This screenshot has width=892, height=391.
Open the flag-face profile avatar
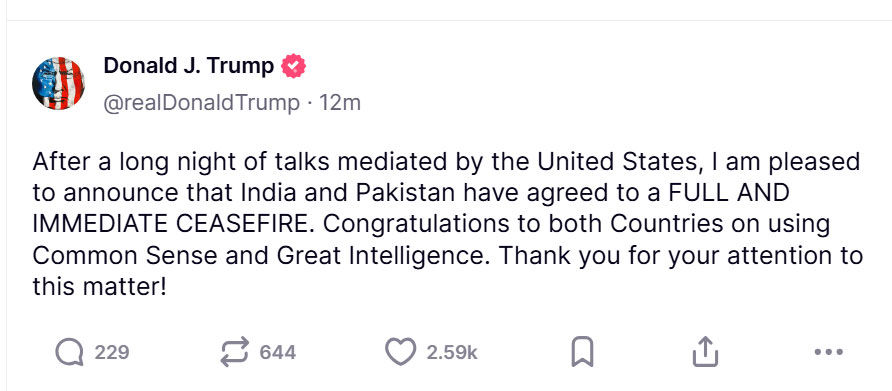(x=58, y=83)
